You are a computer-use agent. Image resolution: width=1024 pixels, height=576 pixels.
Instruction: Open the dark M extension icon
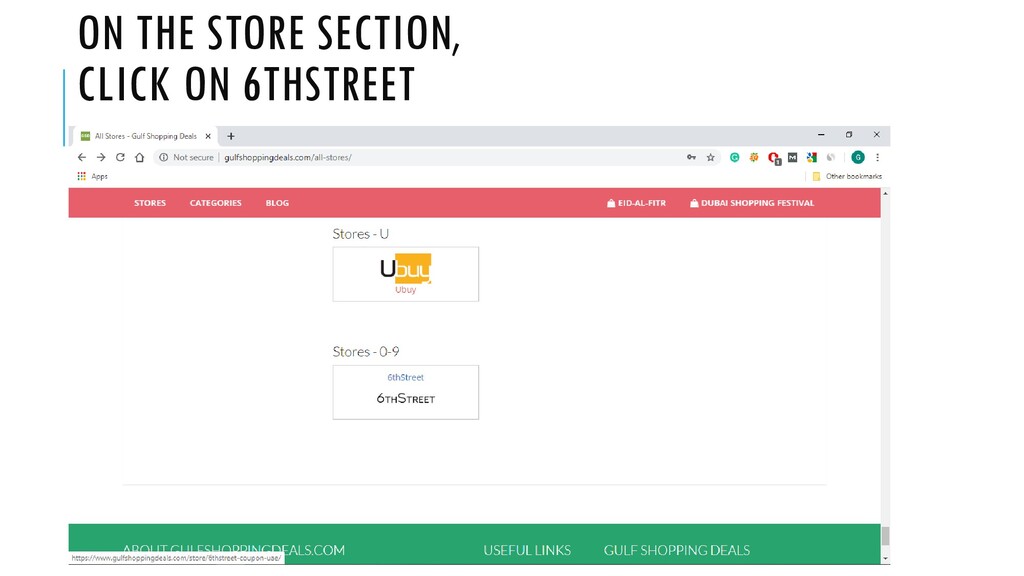[x=792, y=157]
